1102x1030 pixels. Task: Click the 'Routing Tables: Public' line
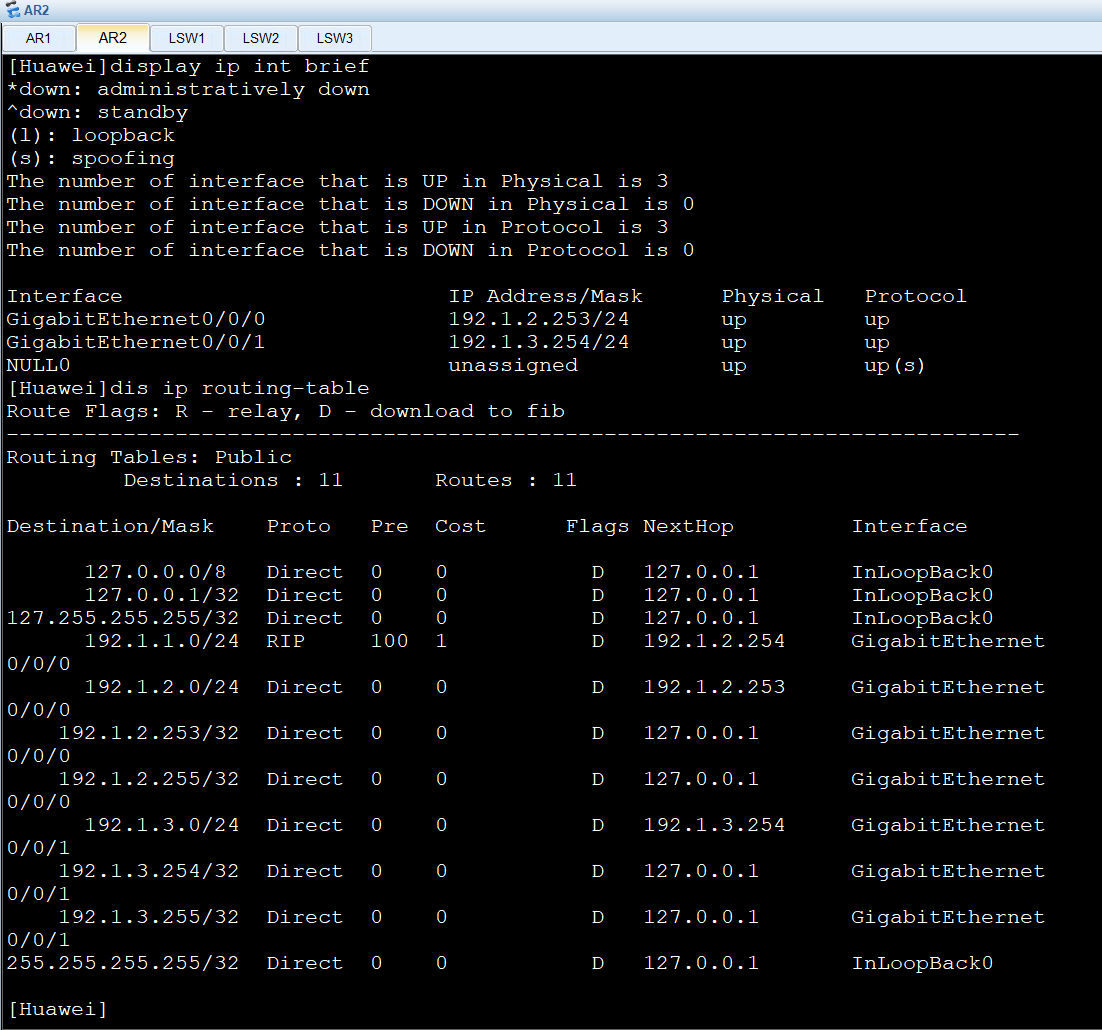(149, 457)
